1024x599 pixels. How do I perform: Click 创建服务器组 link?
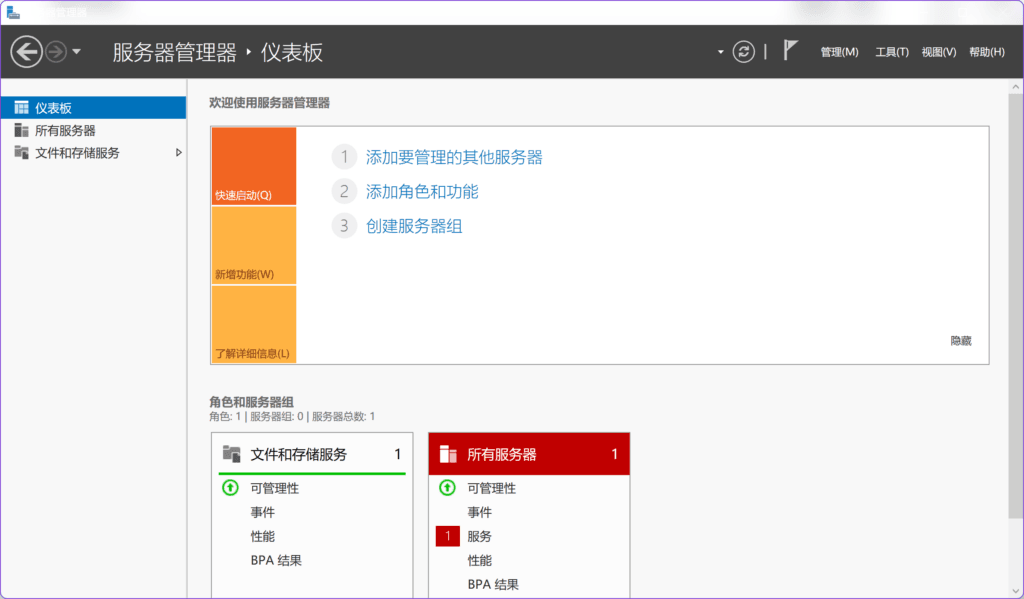point(414,226)
